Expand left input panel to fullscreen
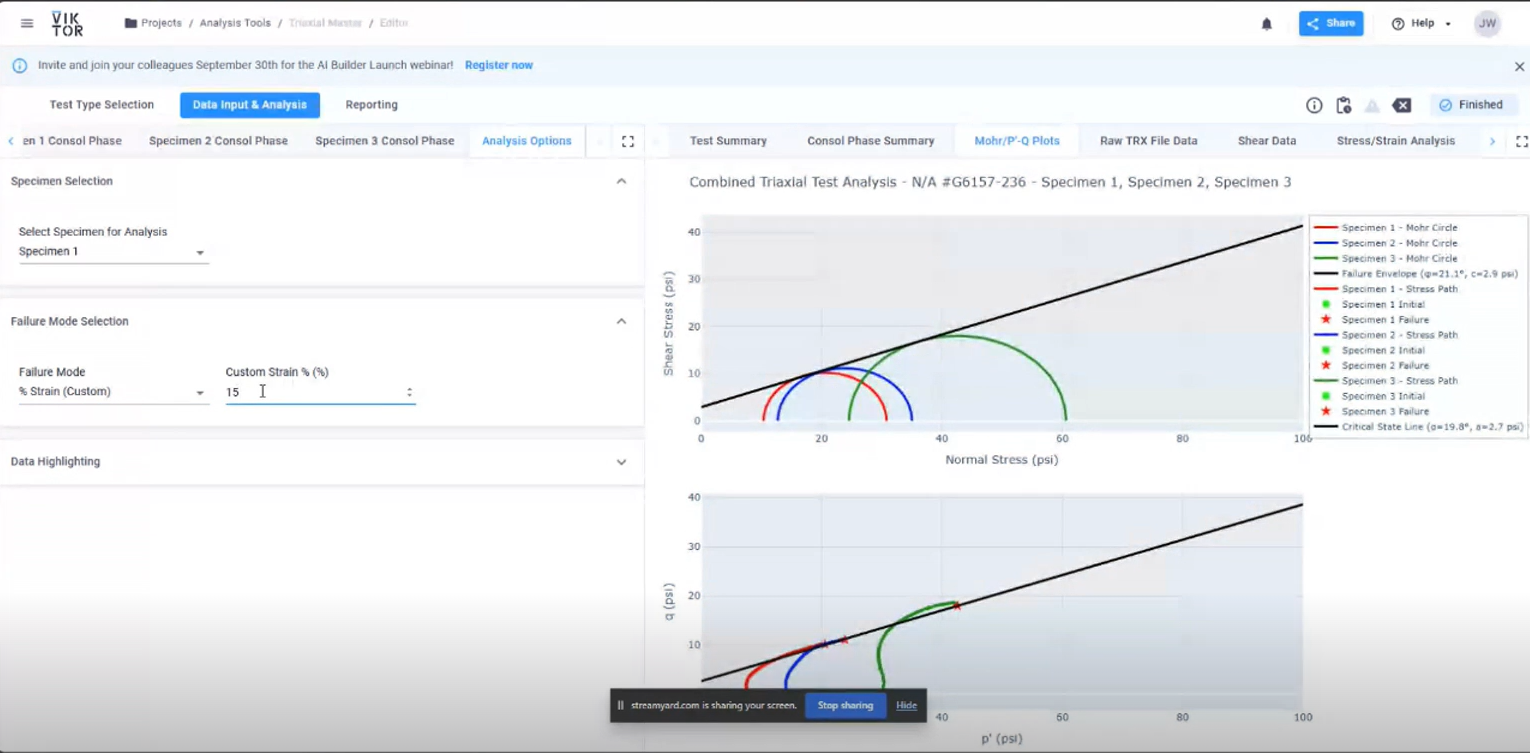The image size is (1530, 753). point(628,142)
